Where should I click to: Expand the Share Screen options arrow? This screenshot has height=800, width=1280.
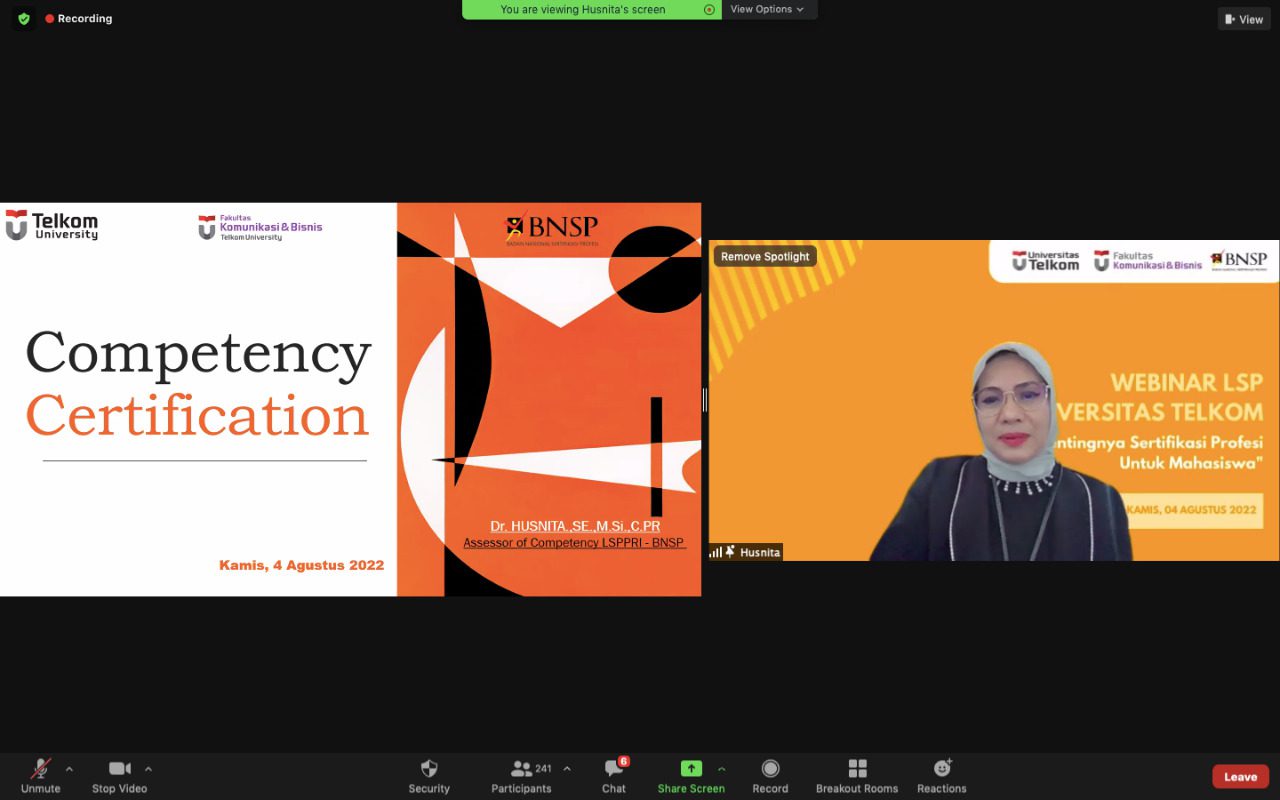721,769
